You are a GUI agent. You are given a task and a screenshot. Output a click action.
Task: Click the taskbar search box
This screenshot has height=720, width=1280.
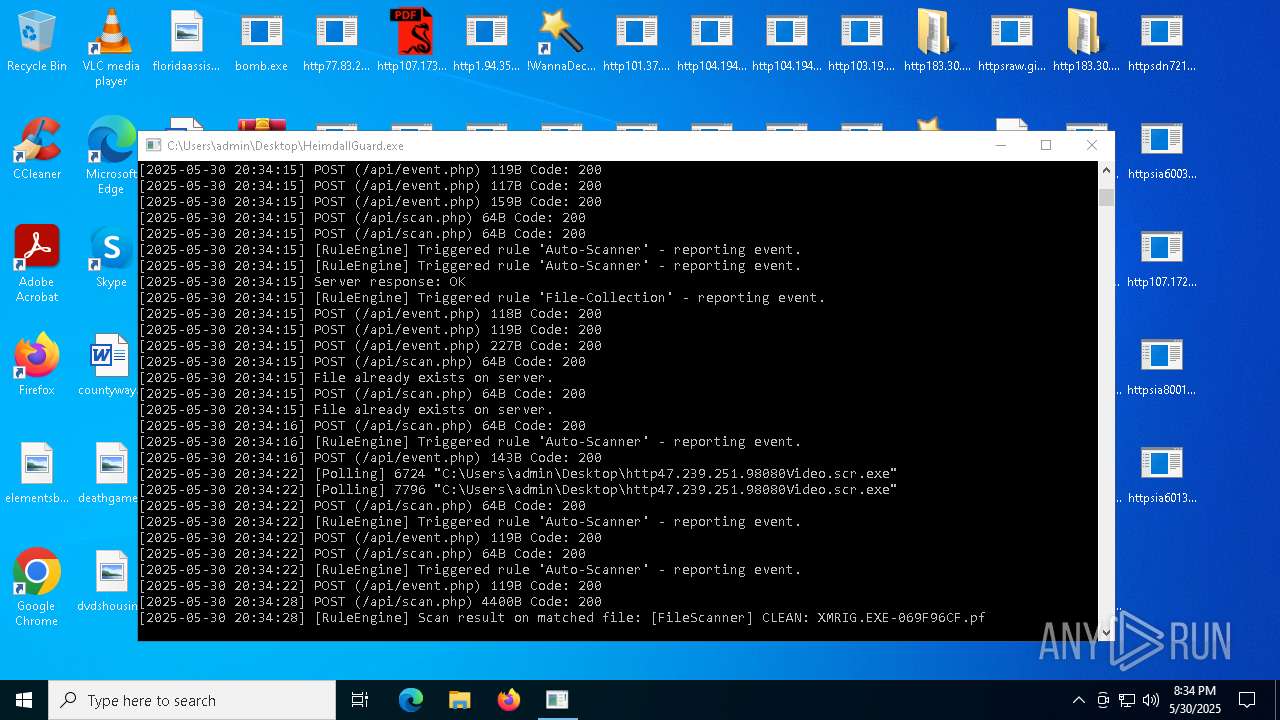pyautogui.click(x=192, y=700)
